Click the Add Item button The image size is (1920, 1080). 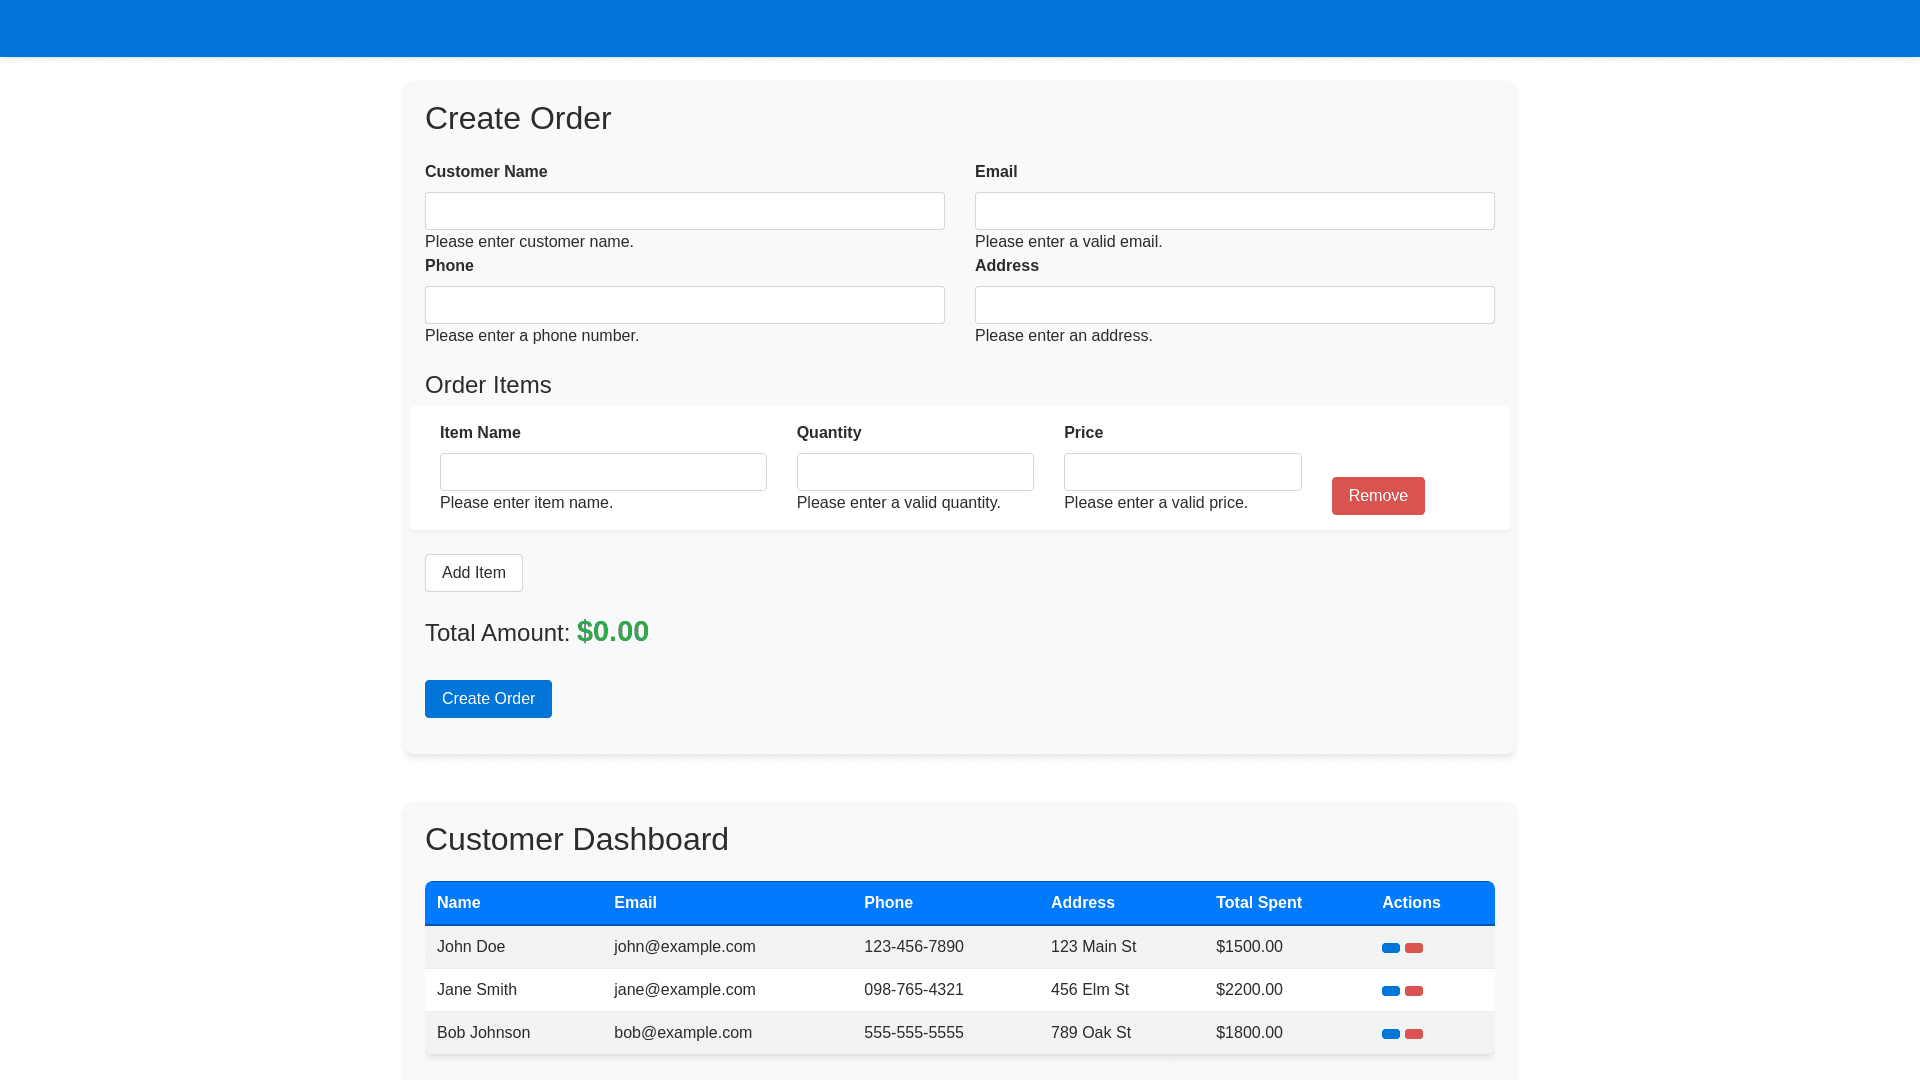pos(473,573)
